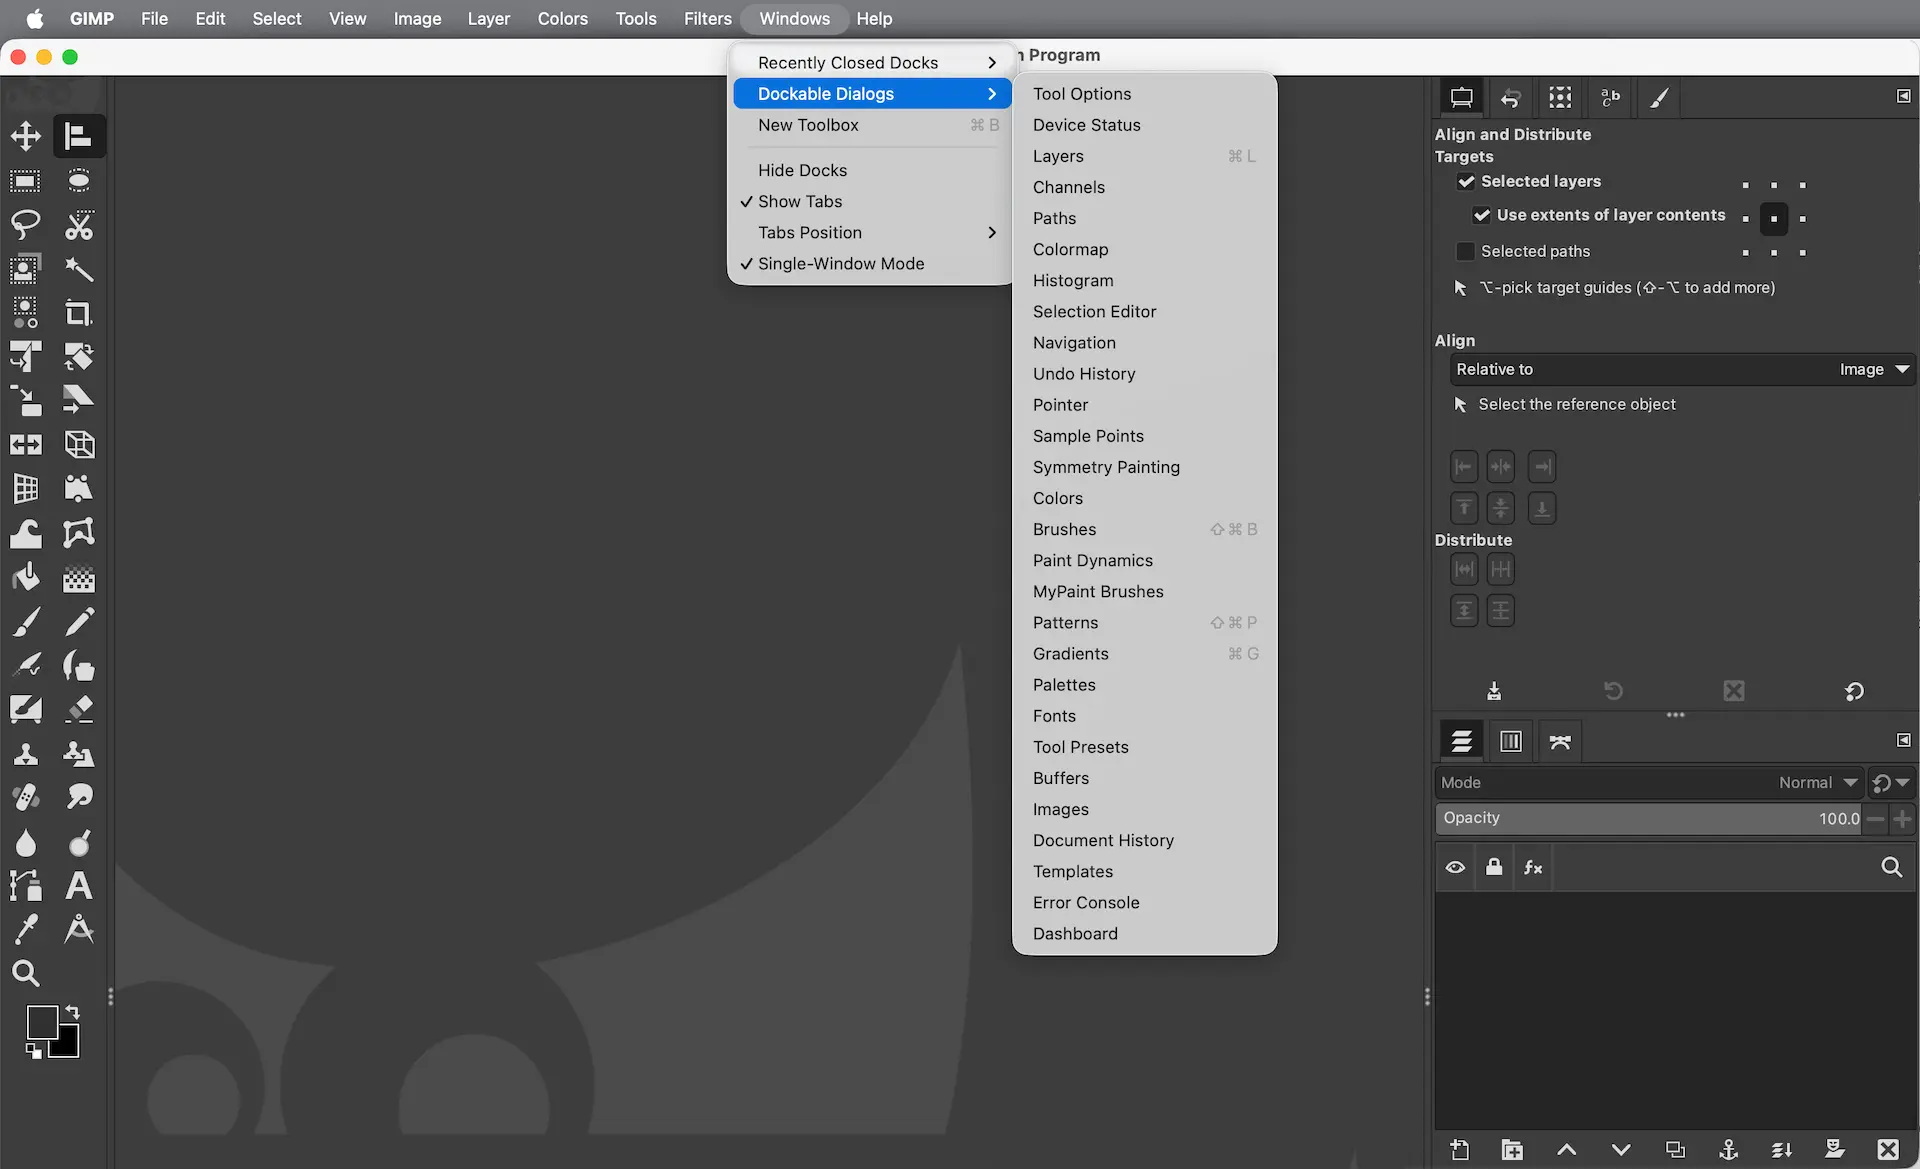Select the Paths tool
The height and width of the screenshot is (1169, 1920).
[26, 886]
